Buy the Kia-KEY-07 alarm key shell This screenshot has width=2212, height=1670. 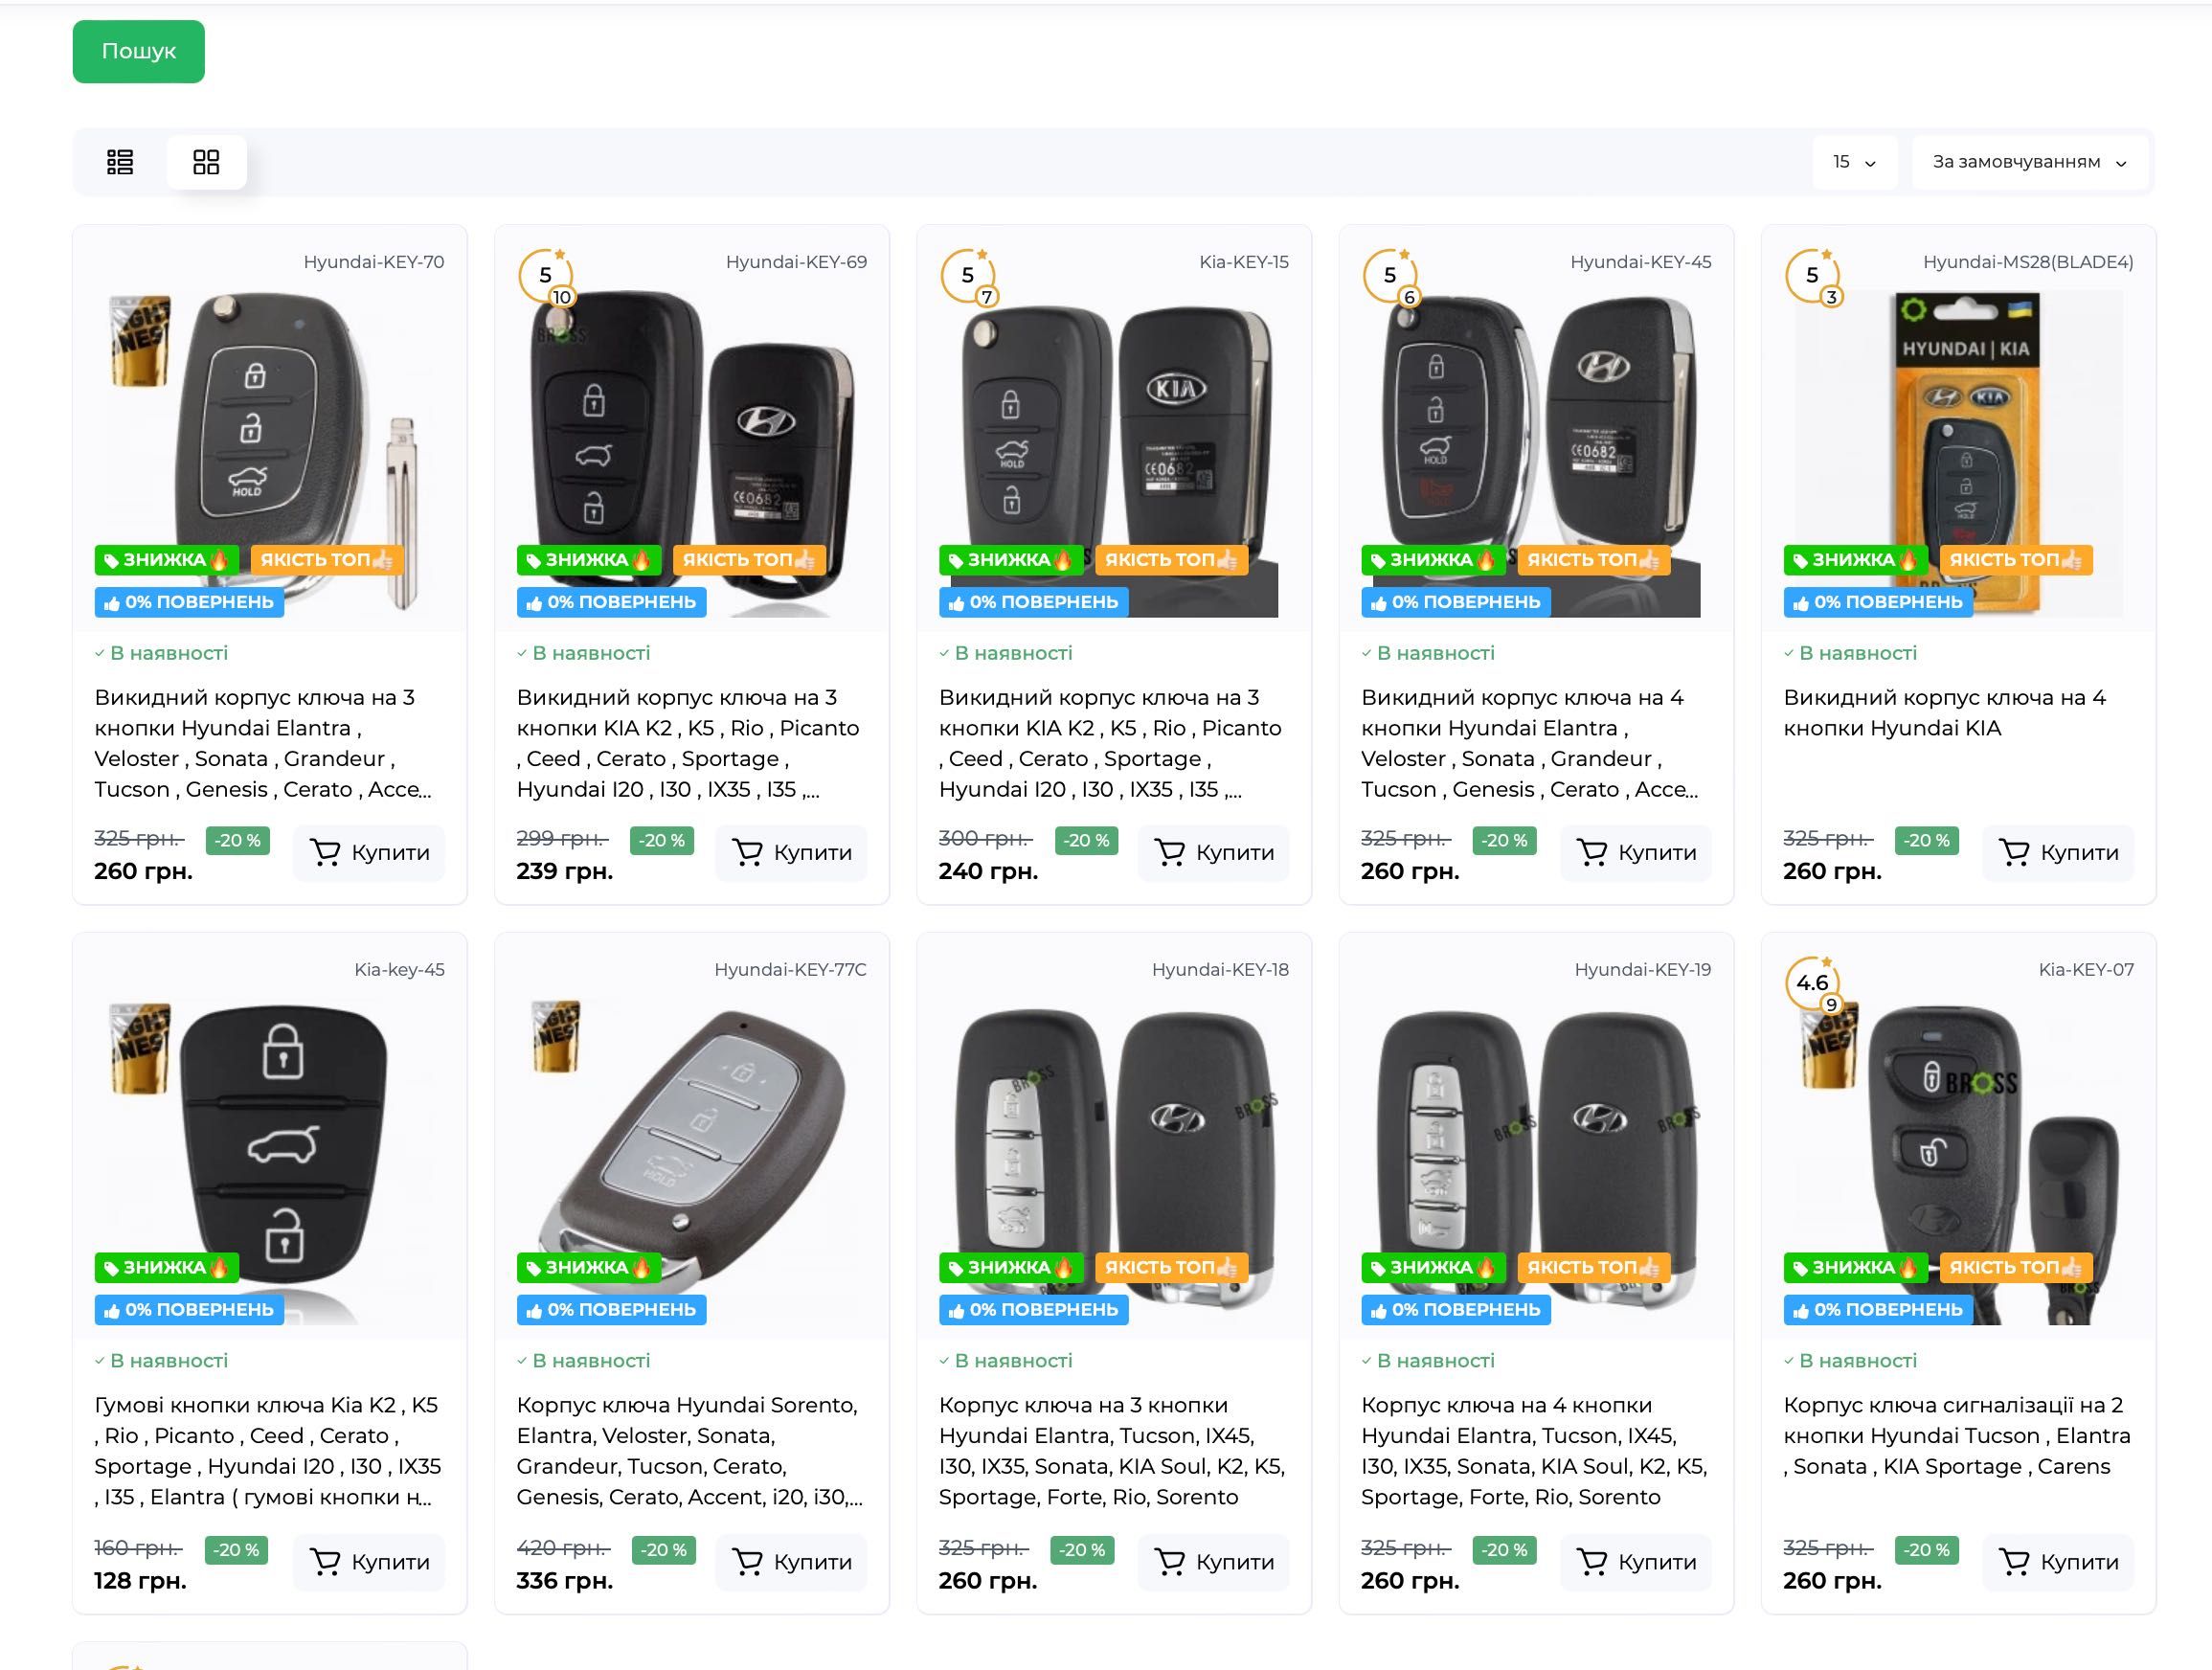[2058, 1561]
